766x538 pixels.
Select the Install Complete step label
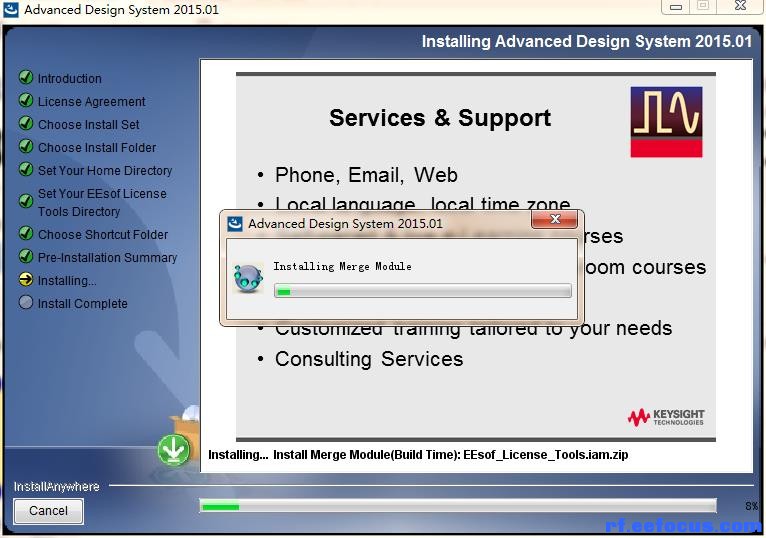[83, 303]
